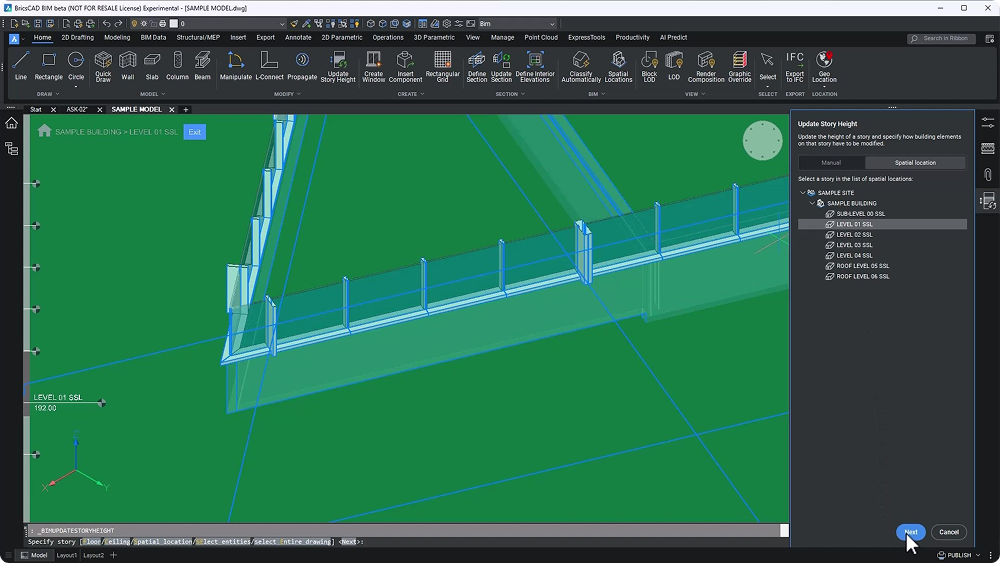Switch to the Manual mode tab

[x=831, y=163]
